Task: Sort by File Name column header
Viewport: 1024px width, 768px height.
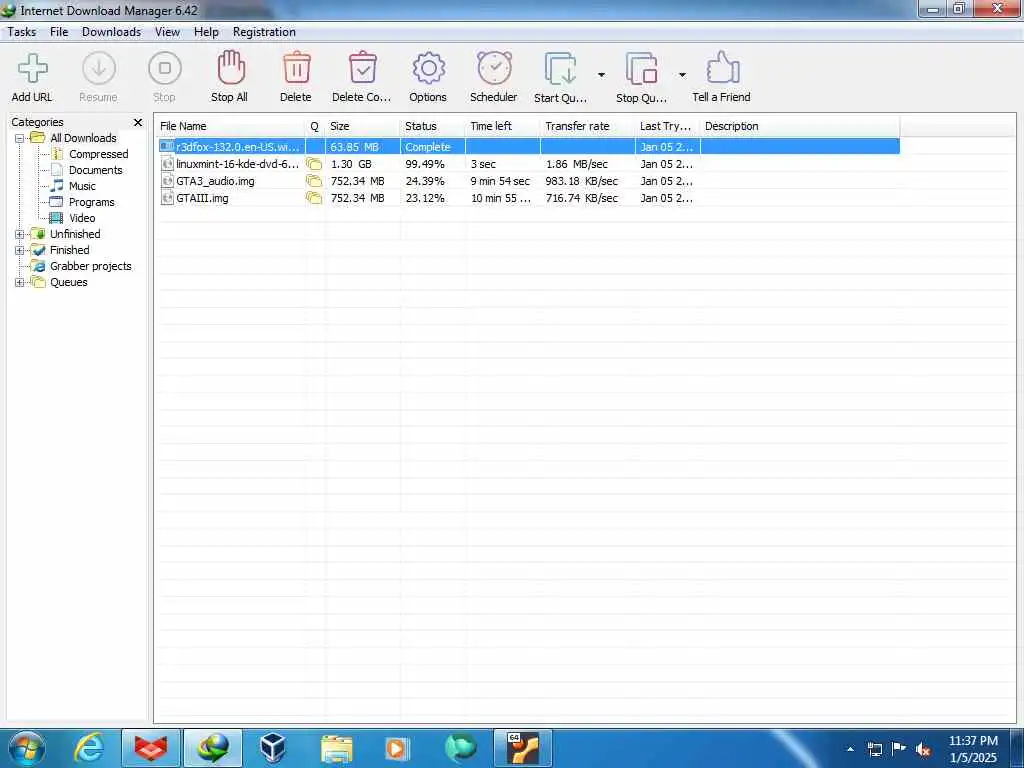Action: [230, 126]
